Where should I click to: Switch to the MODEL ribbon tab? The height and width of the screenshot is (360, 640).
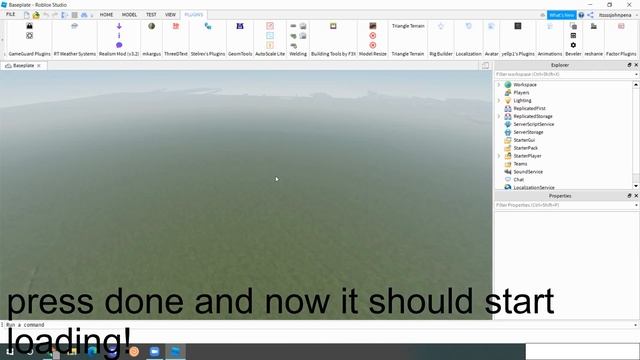tap(129, 14)
